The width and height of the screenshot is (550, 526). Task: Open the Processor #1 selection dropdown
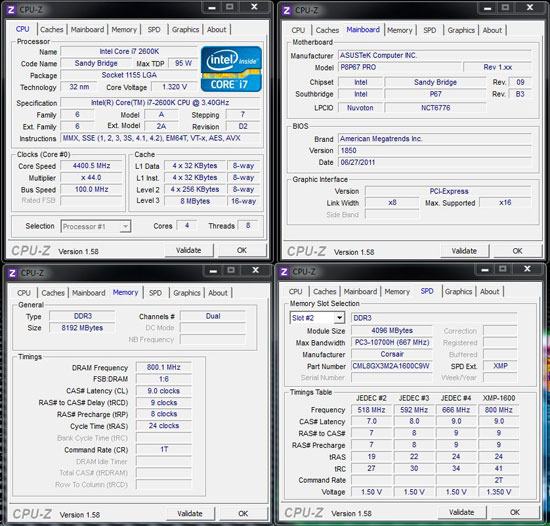tap(96, 227)
